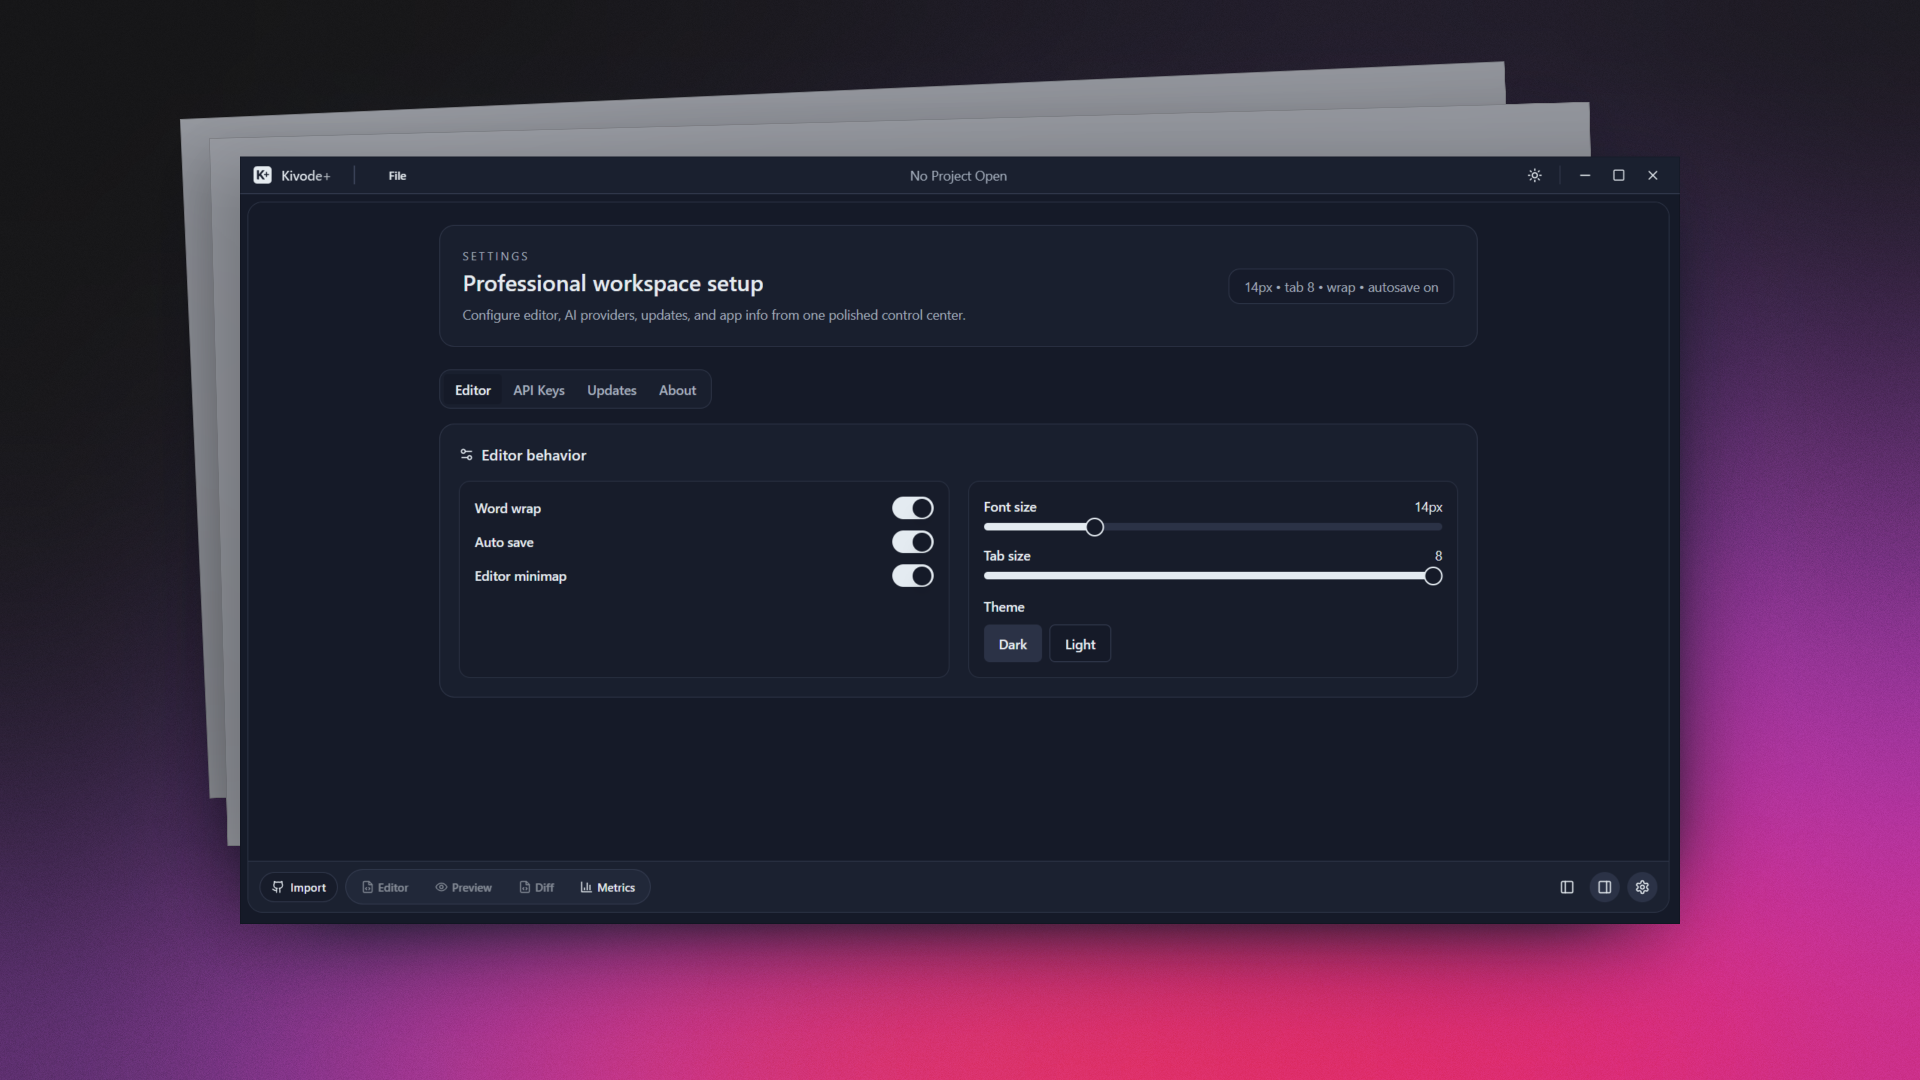The image size is (1920, 1080).
Task: Disable the Word wrap toggle
Action: (x=912, y=508)
